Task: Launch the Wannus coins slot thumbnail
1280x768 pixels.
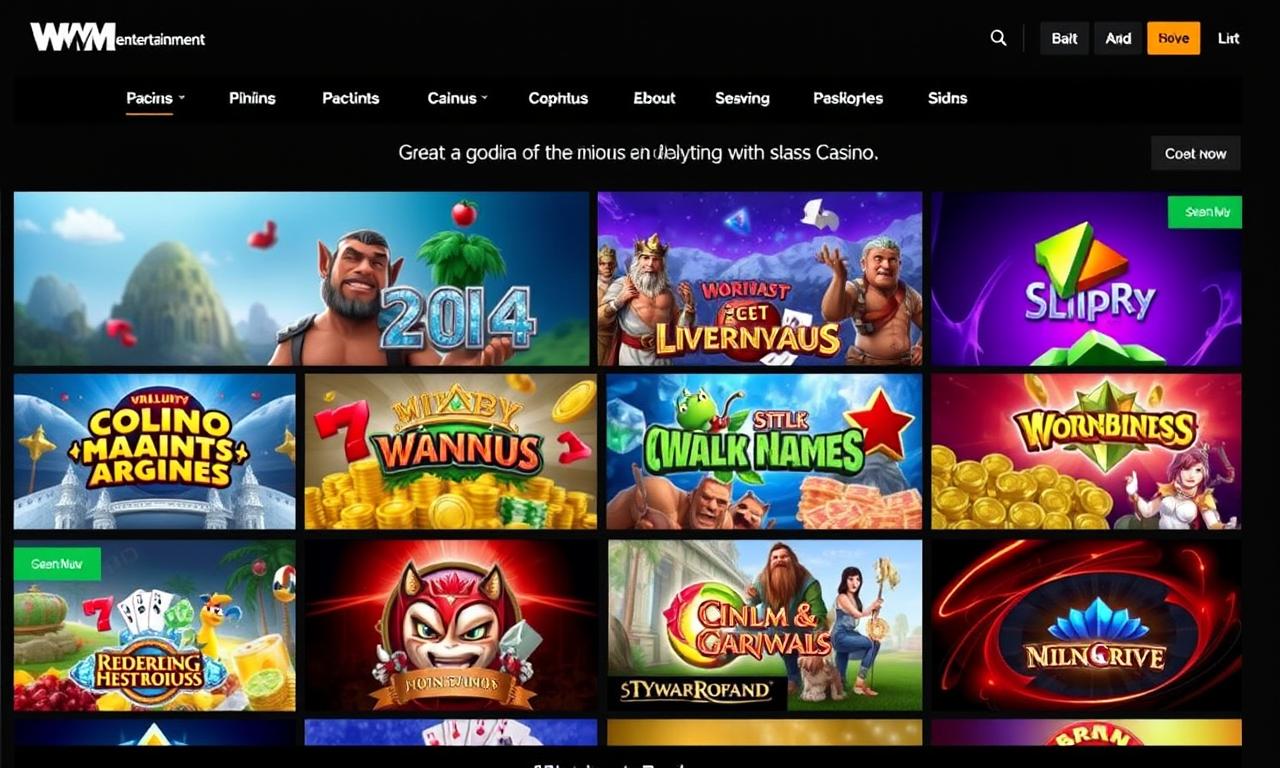Action: (451, 451)
